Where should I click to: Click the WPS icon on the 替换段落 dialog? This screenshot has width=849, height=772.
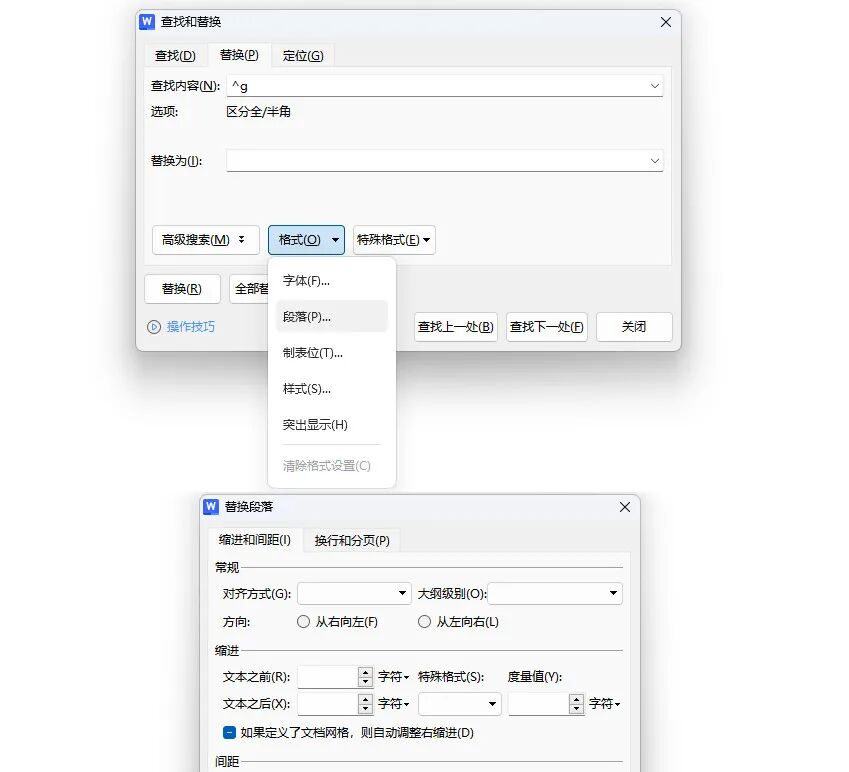(210, 507)
